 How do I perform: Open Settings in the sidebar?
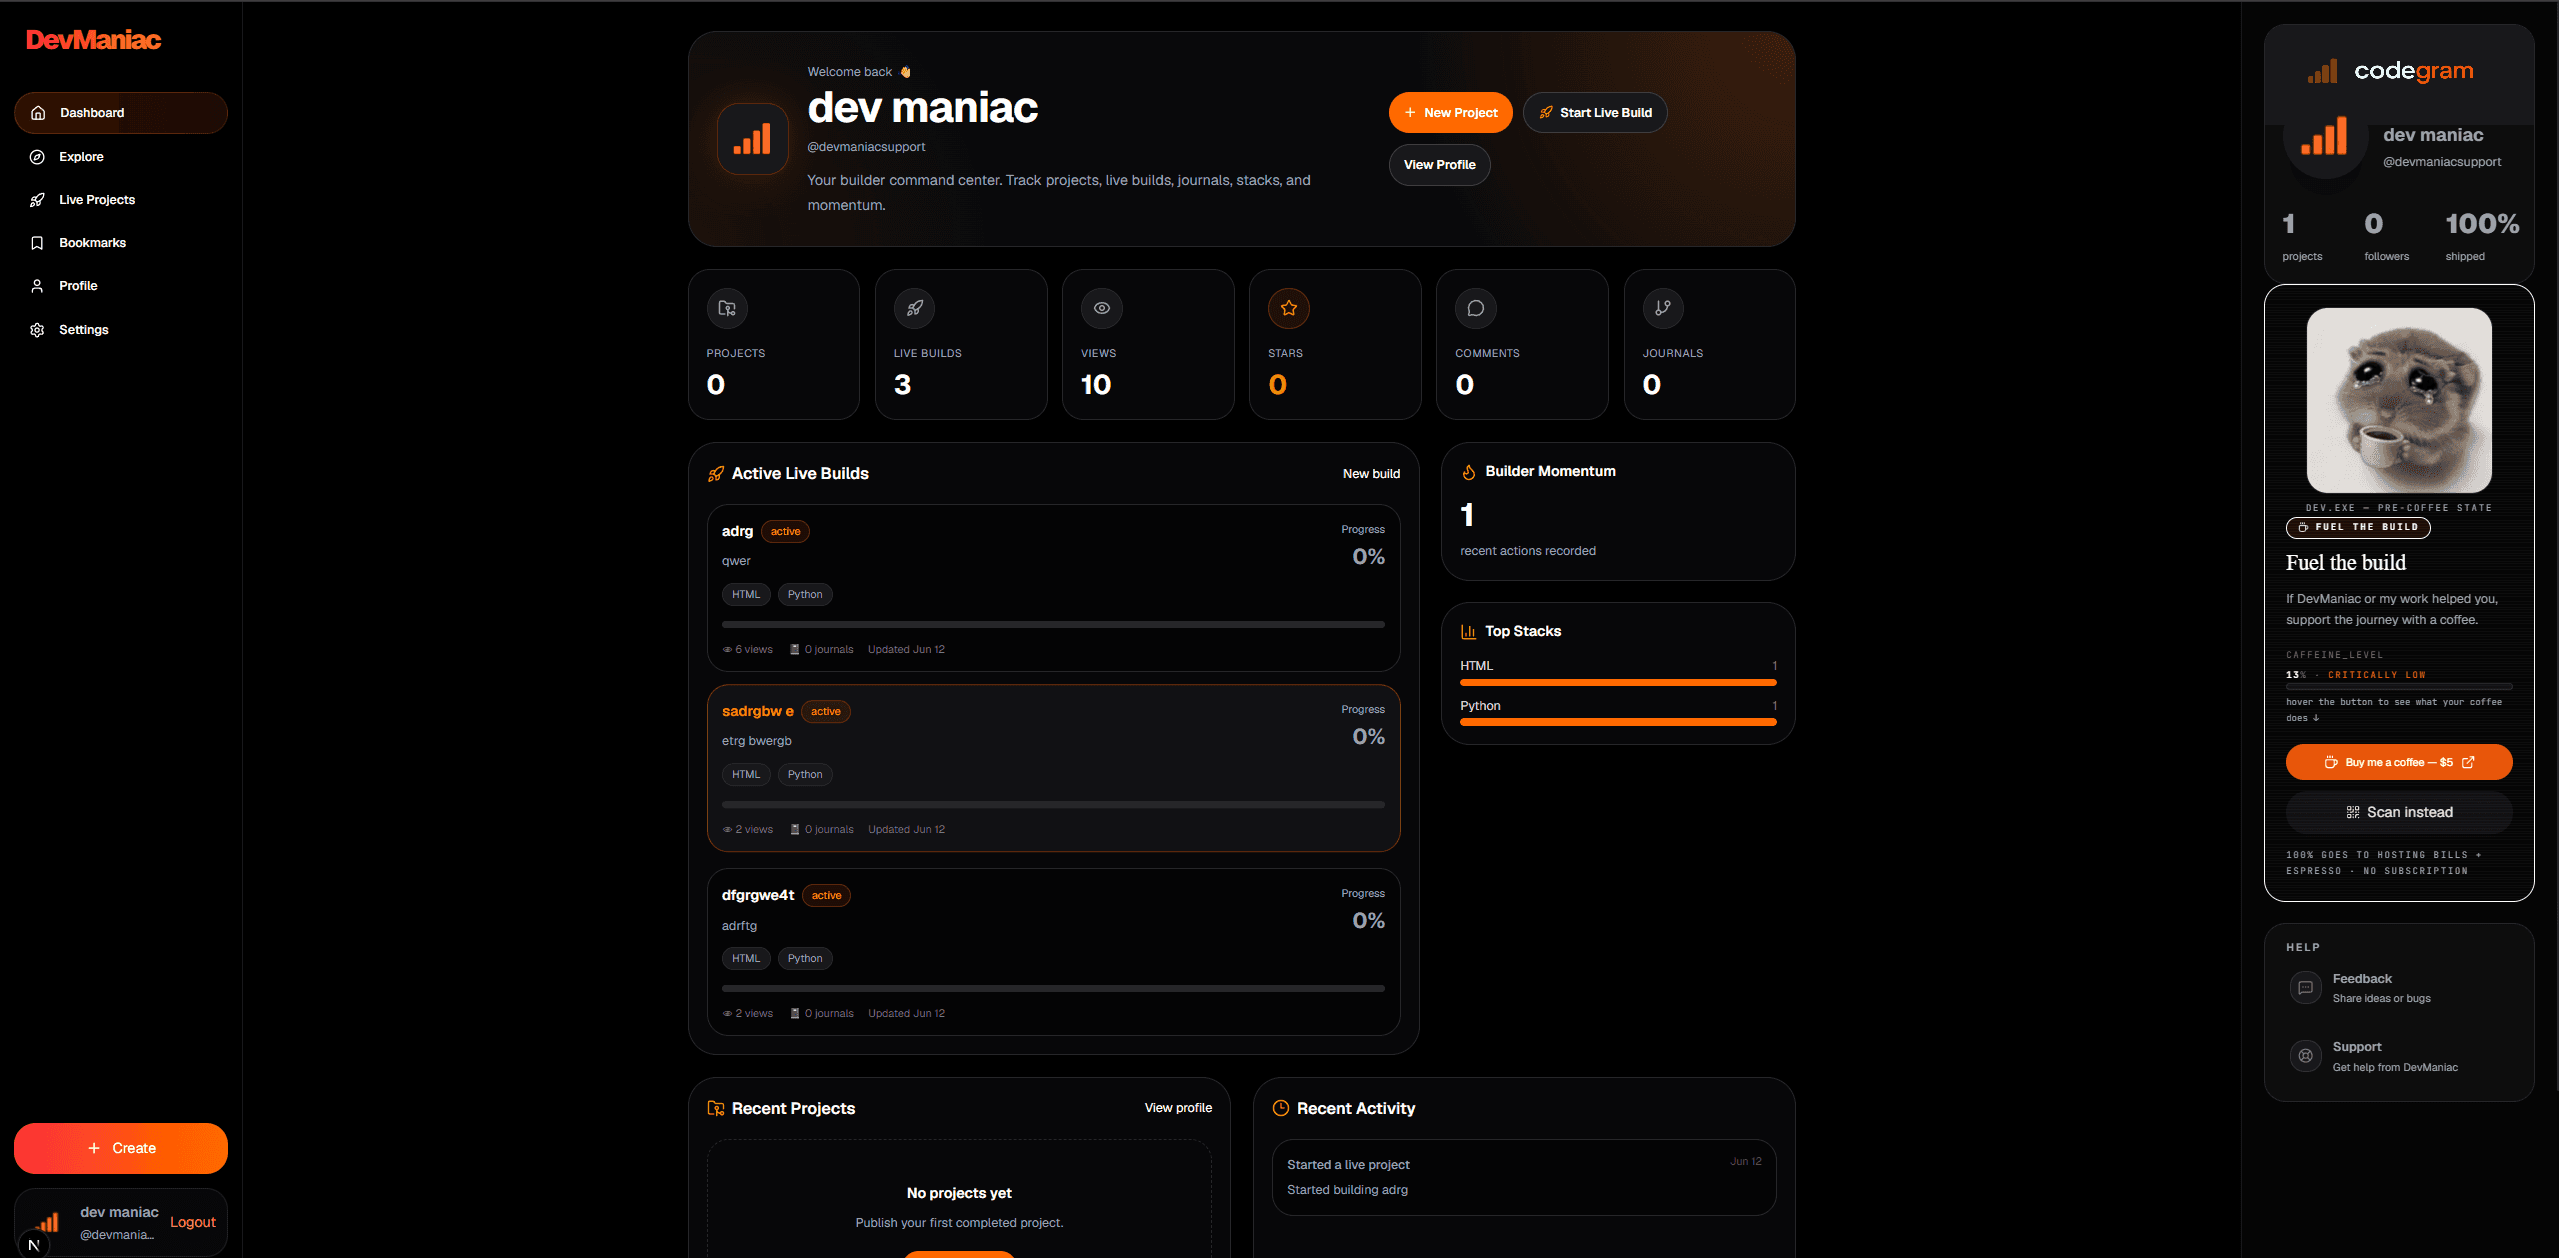coord(121,330)
